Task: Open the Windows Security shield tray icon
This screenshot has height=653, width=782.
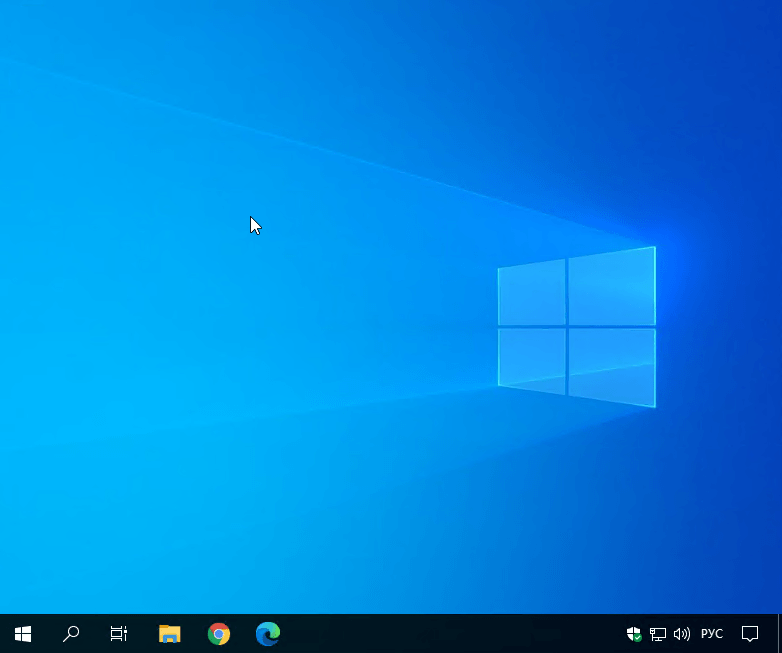Action: [x=634, y=634]
